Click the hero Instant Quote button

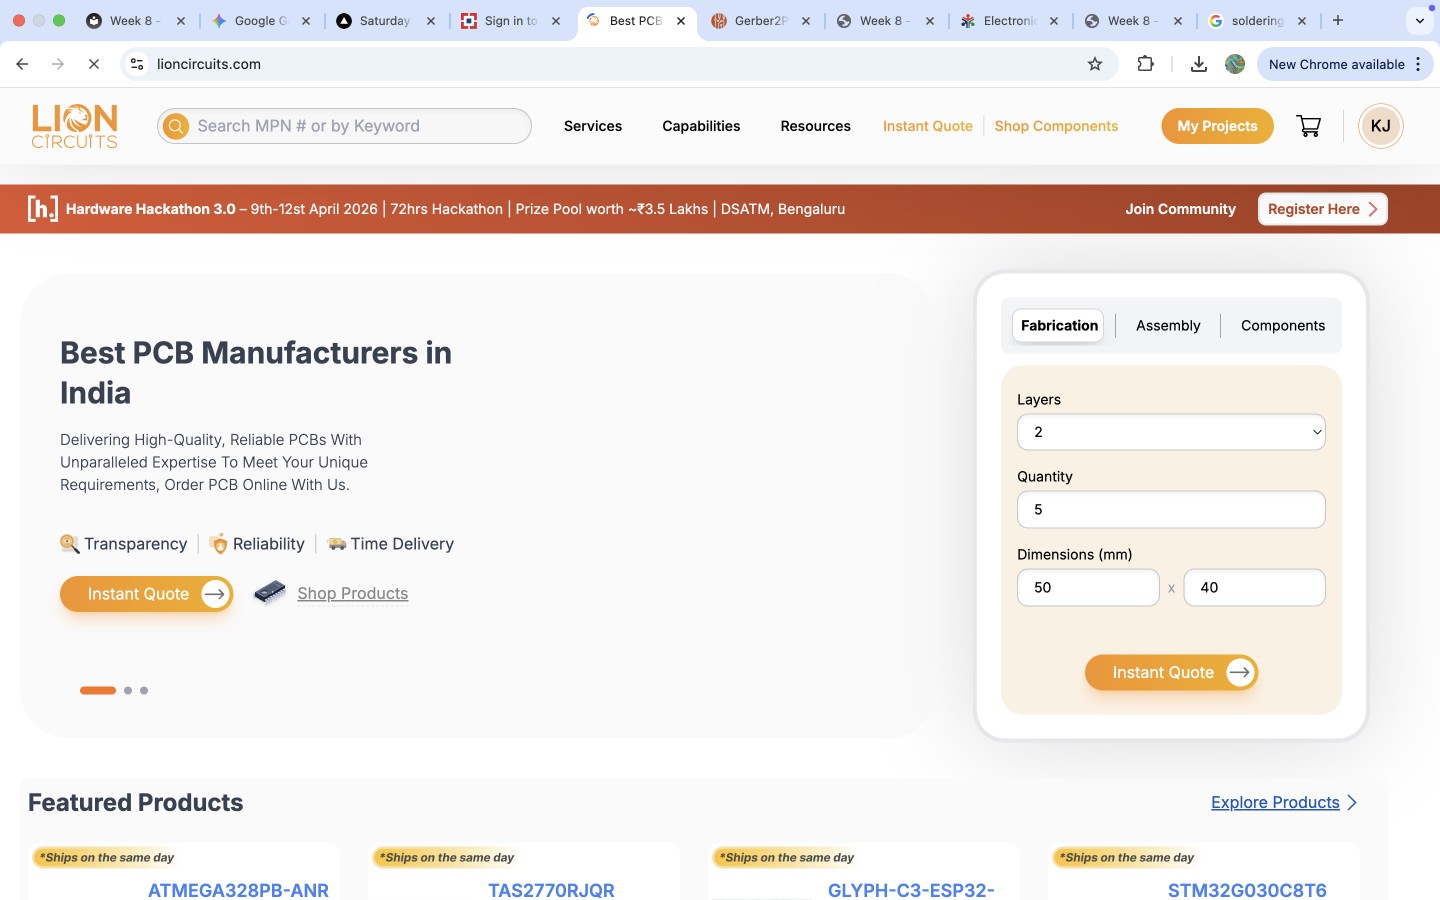[146, 594]
